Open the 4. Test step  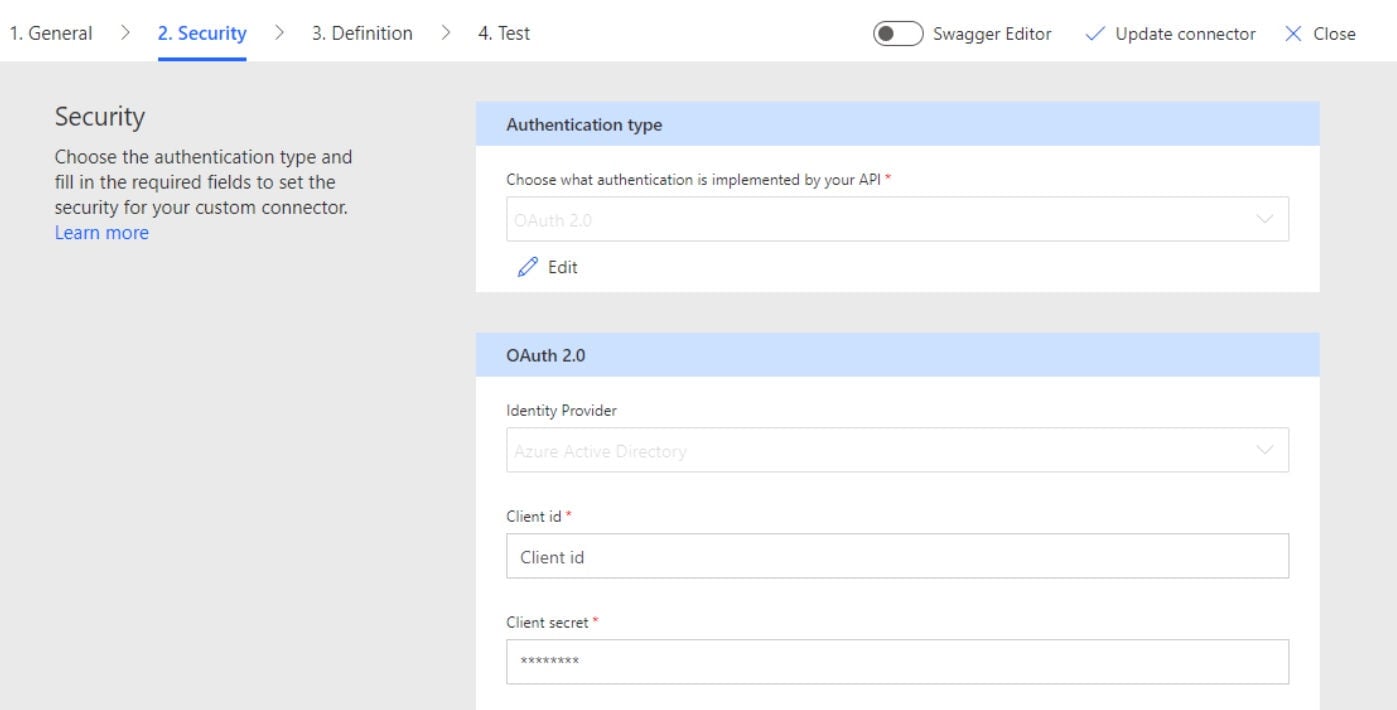point(505,33)
